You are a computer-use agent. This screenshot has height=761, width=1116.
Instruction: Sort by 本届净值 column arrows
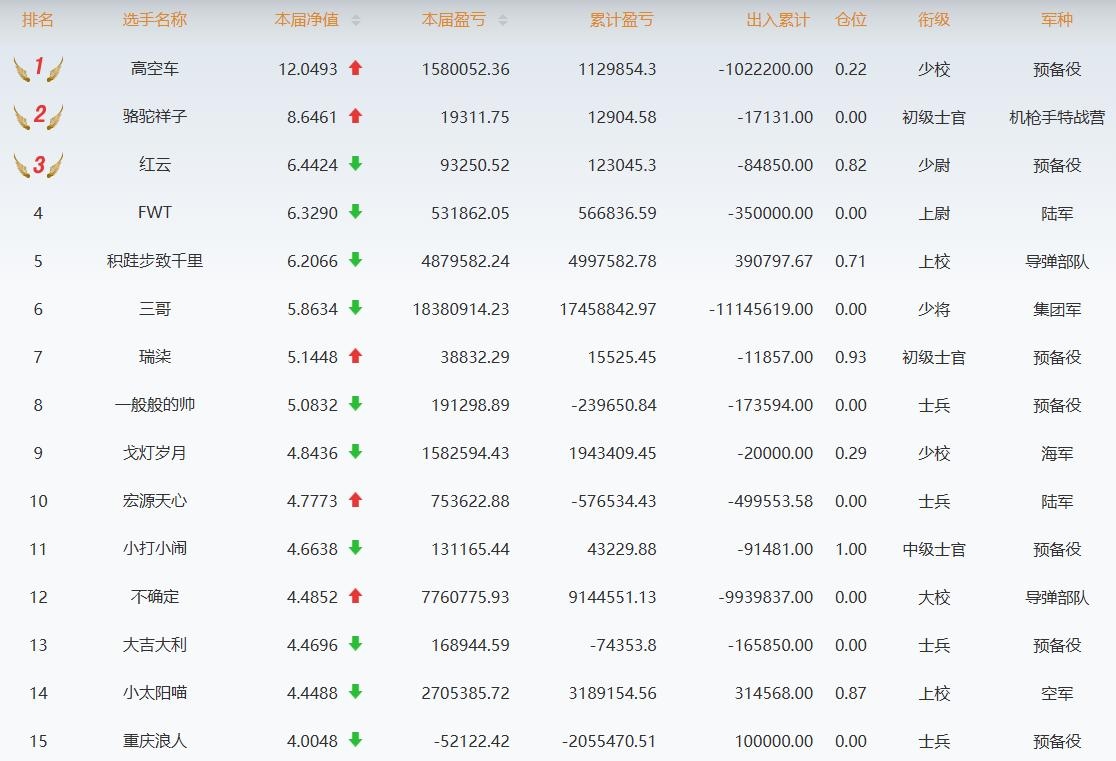356,20
